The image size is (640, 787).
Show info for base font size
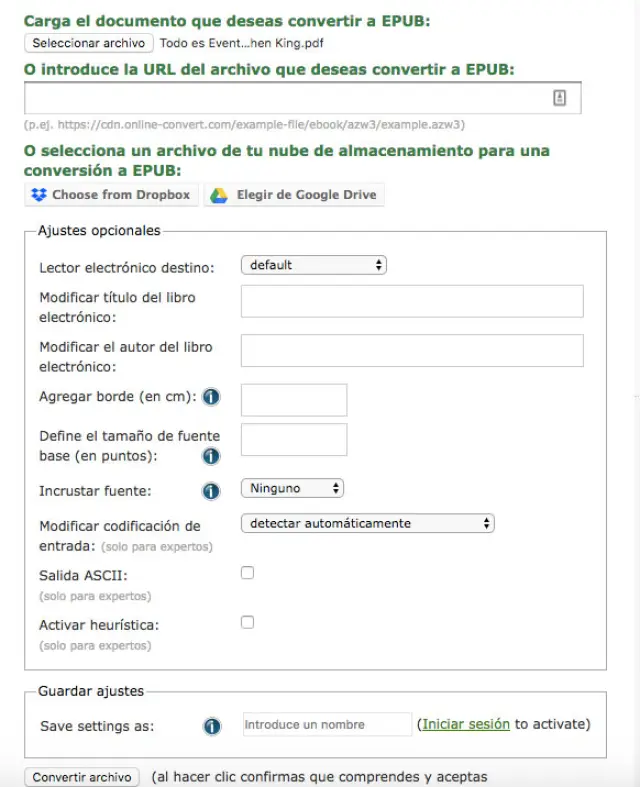211,456
